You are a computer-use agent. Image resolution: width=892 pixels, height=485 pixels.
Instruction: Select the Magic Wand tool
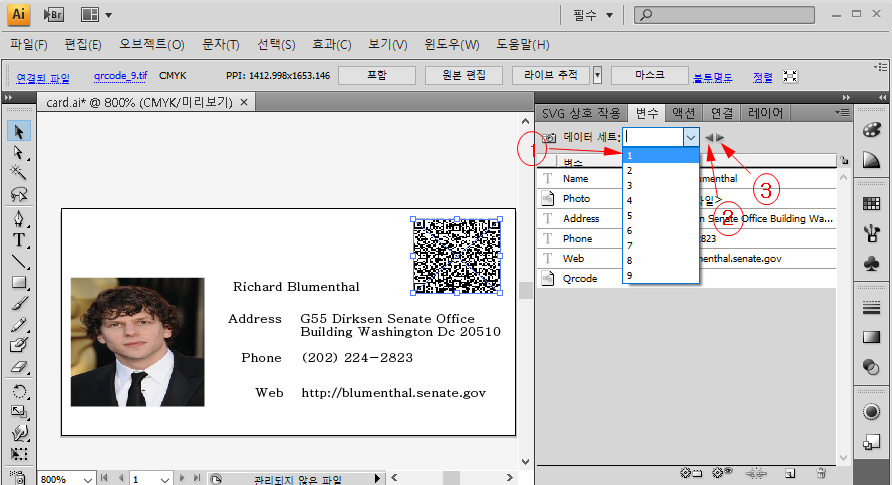coord(18,173)
